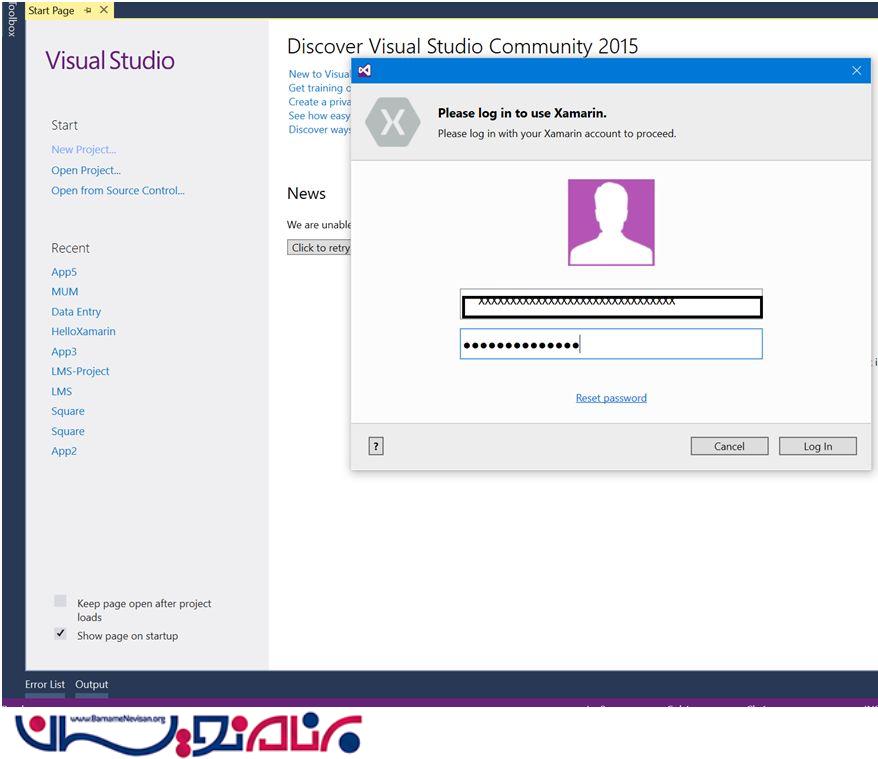Screen dimensions: 878x759
Task: Toggle Keep page open after project loads
Action: [61, 601]
